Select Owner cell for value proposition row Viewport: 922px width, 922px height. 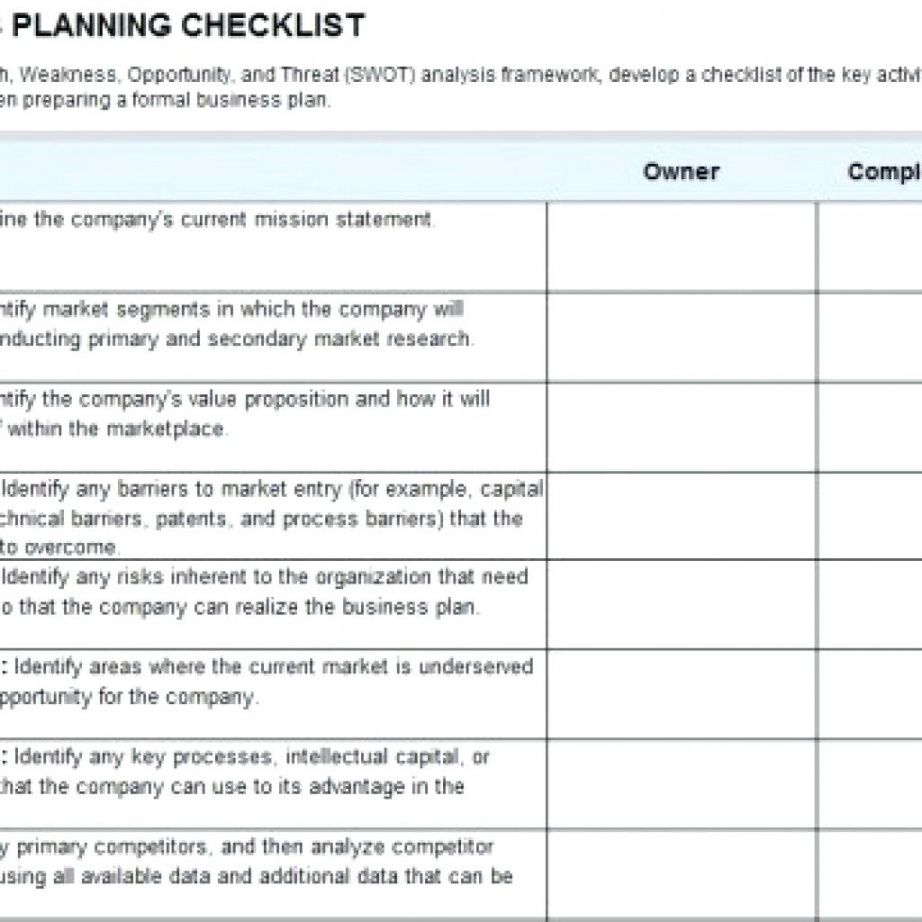(681, 427)
